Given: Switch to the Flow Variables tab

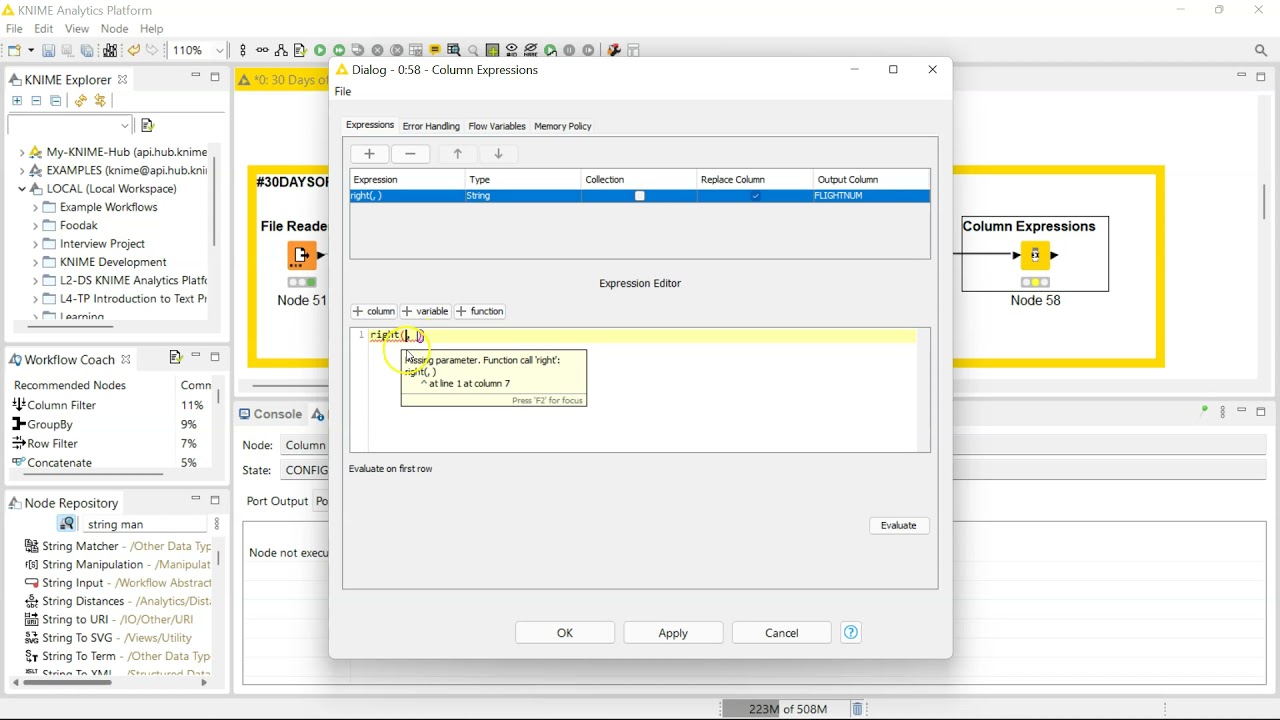Looking at the screenshot, I should coord(497,126).
